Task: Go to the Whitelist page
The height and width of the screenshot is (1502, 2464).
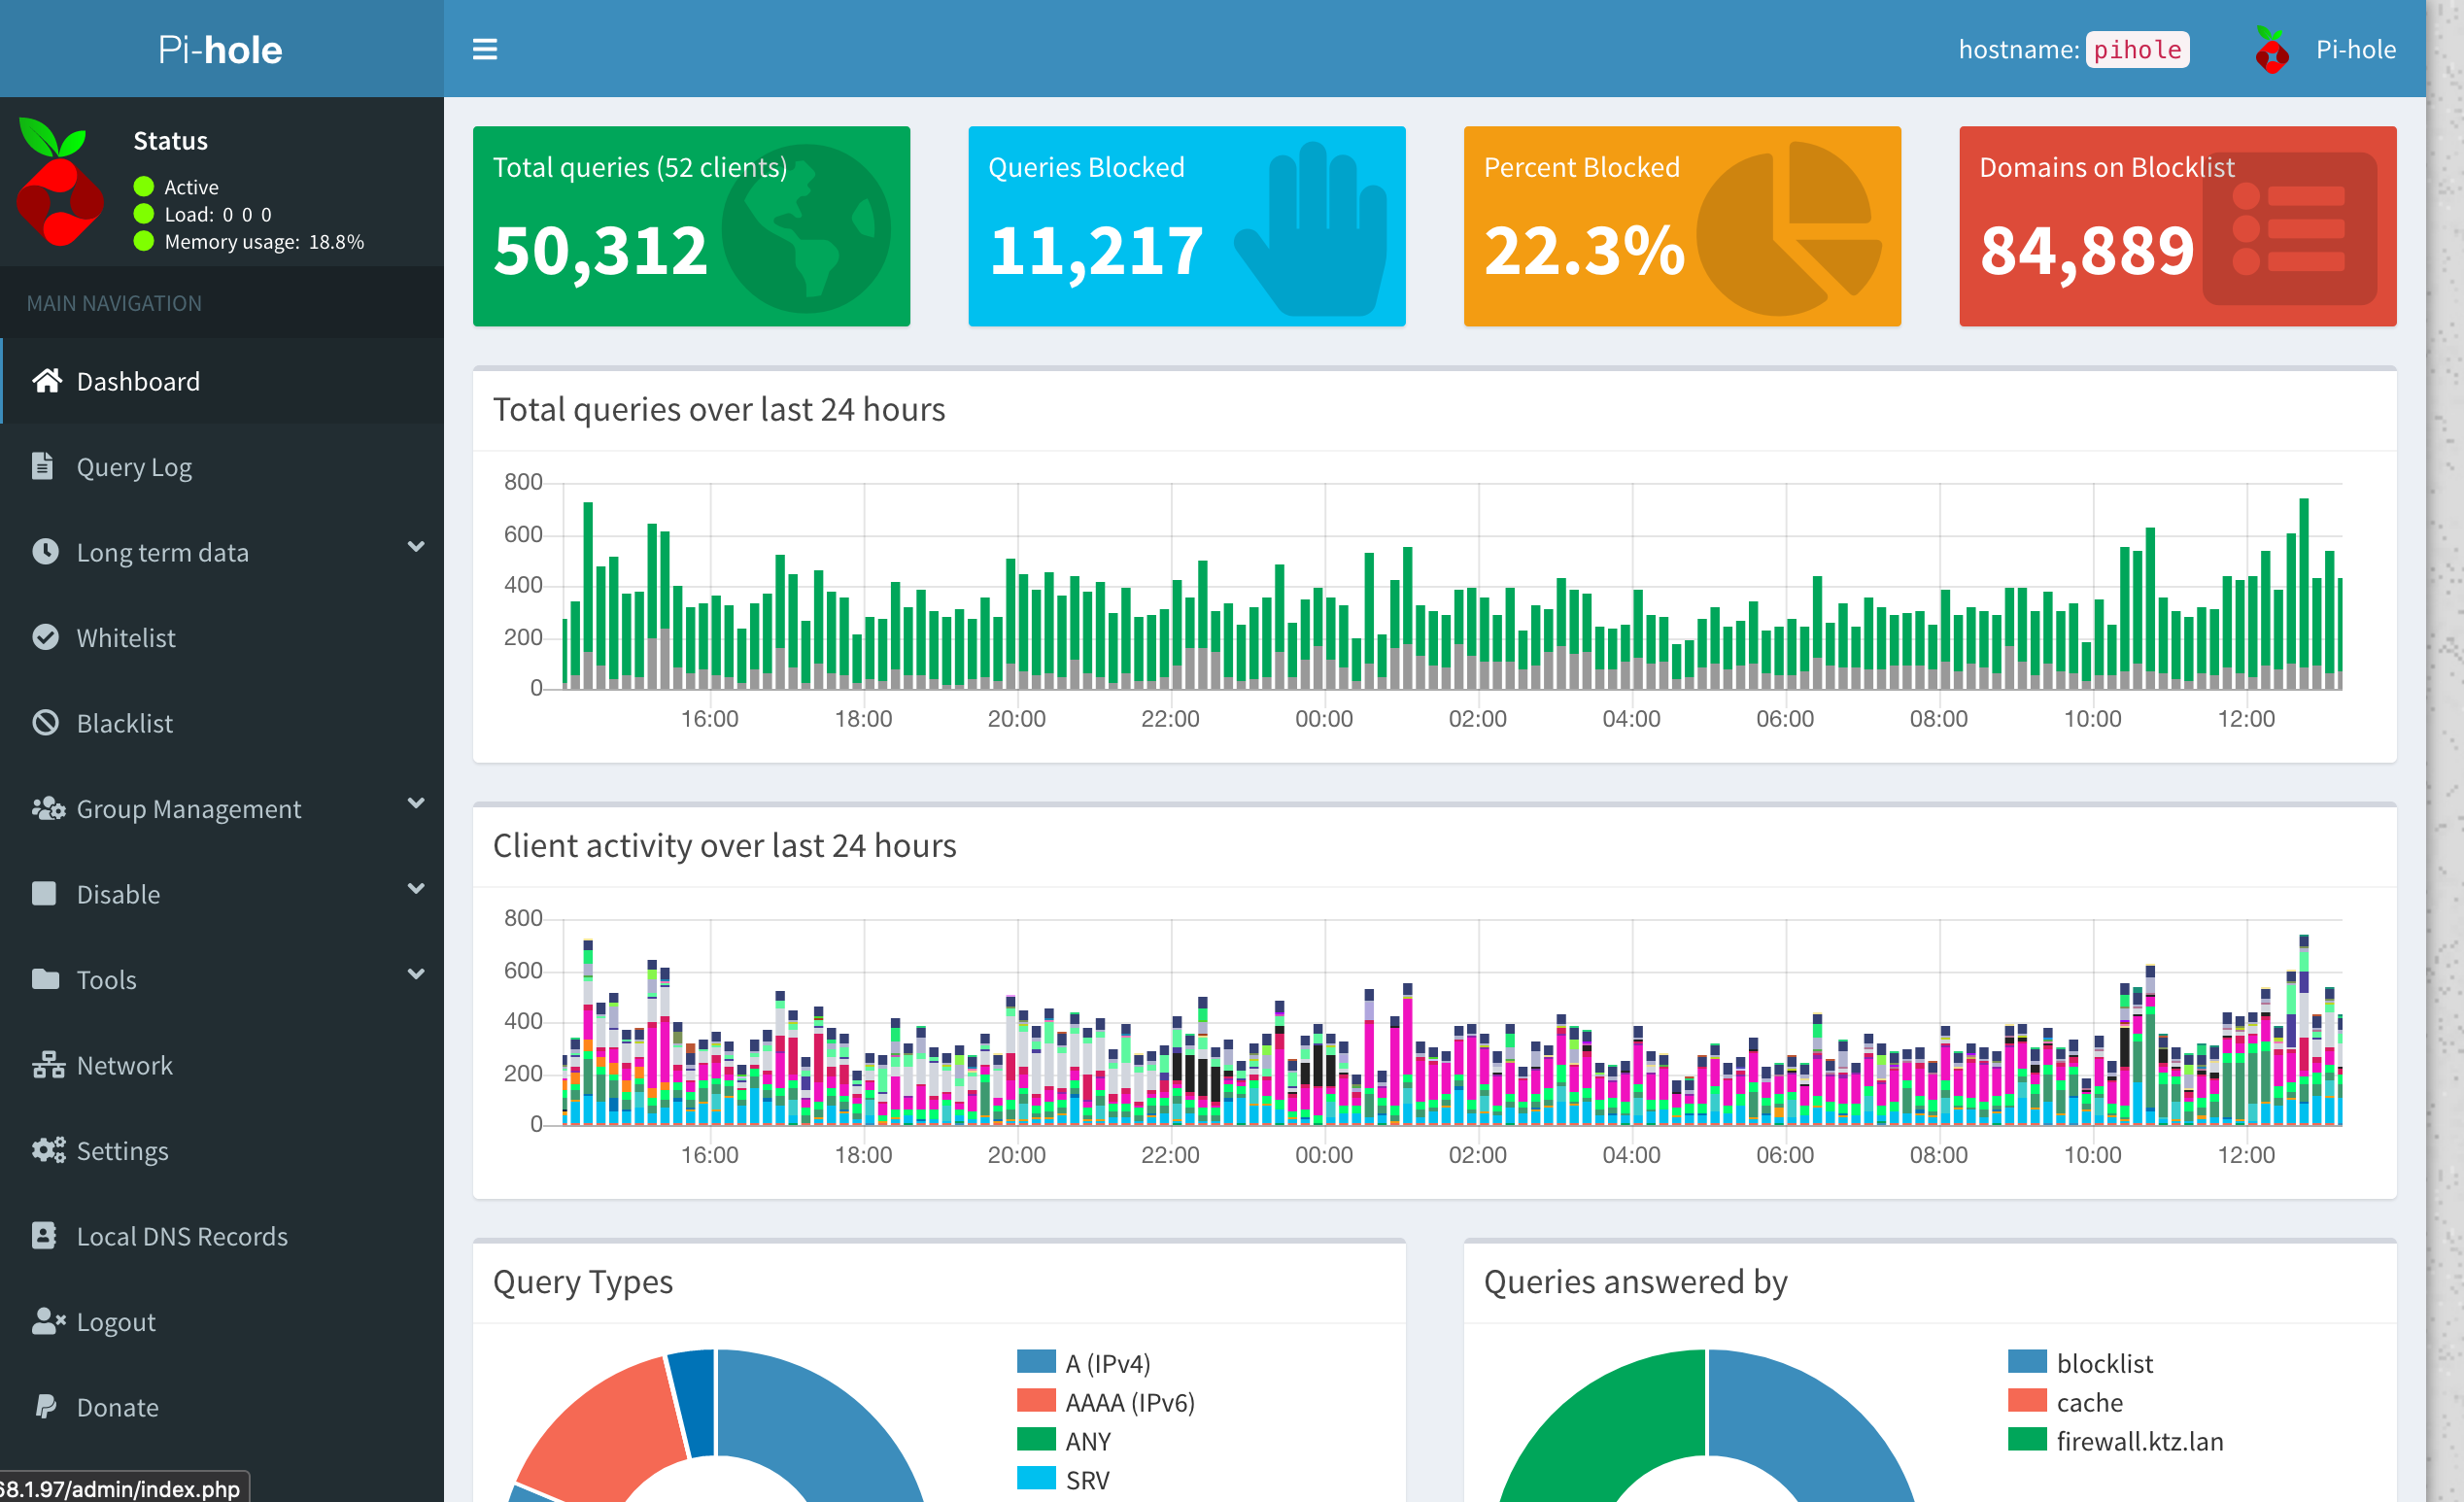Action: click(x=222, y=638)
